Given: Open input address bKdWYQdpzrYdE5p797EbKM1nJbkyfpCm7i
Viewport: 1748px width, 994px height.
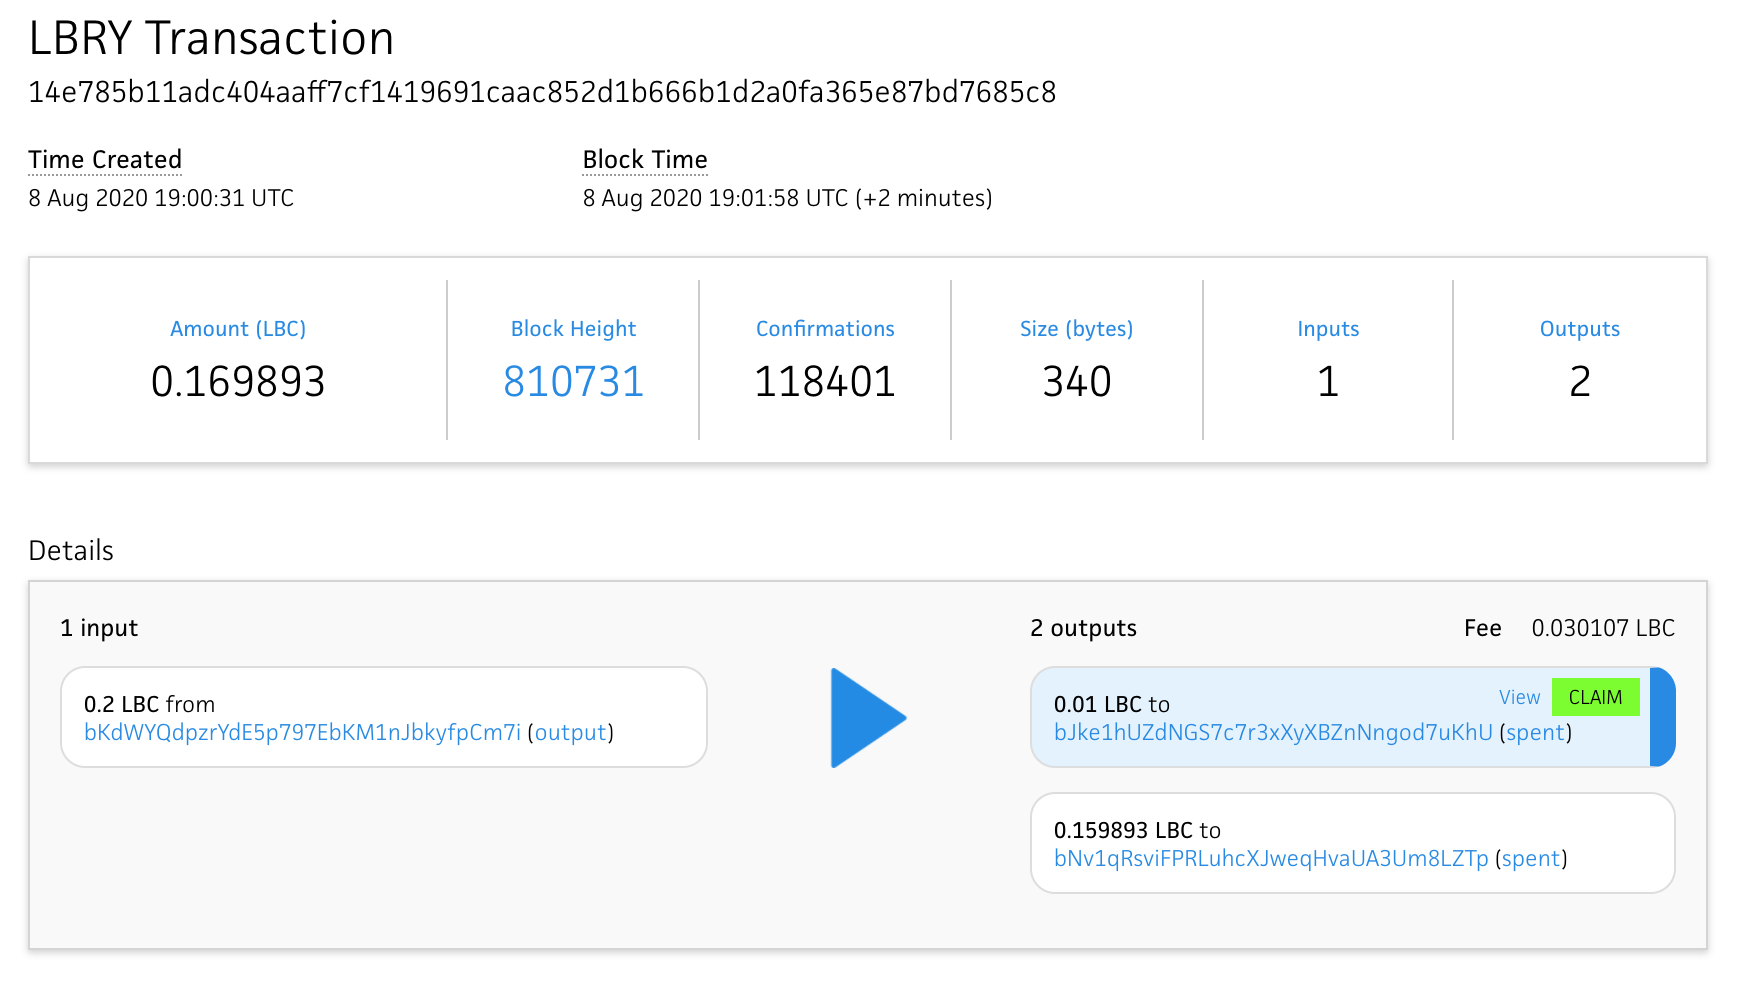Looking at the screenshot, I should pos(302,732).
